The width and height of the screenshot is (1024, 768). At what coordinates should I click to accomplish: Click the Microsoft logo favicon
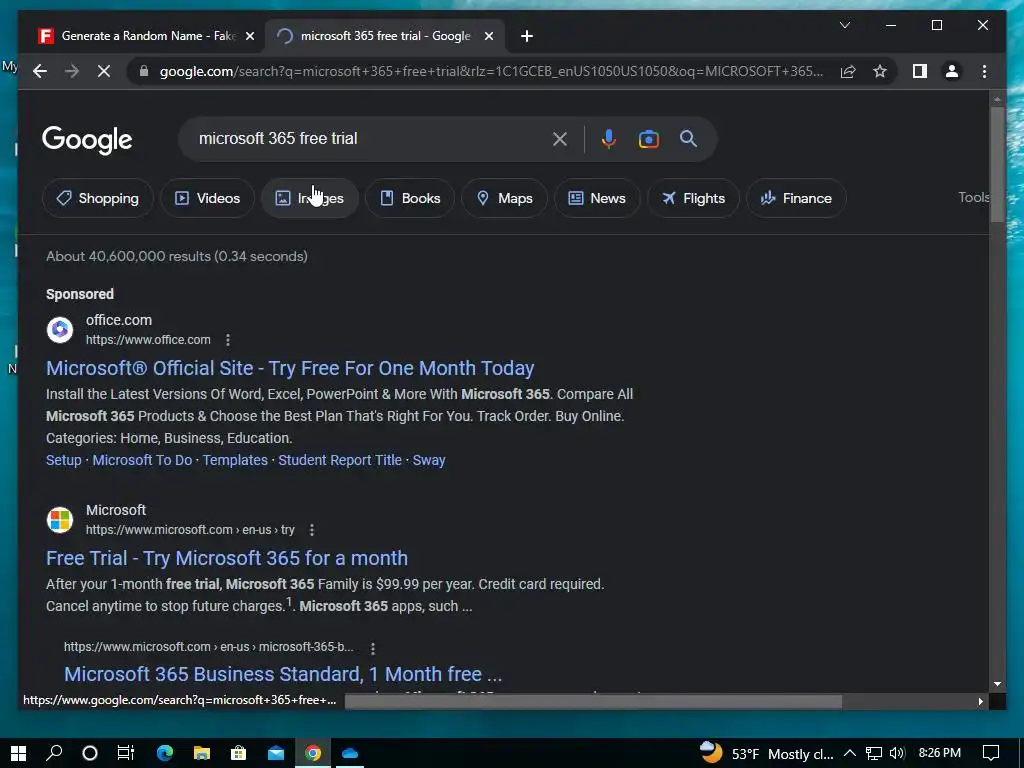60,520
